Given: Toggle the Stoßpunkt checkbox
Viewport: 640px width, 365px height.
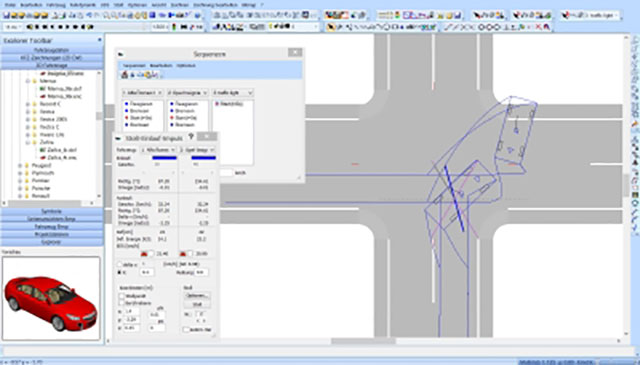Looking at the screenshot, I should pyautogui.click(x=122, y=296).
